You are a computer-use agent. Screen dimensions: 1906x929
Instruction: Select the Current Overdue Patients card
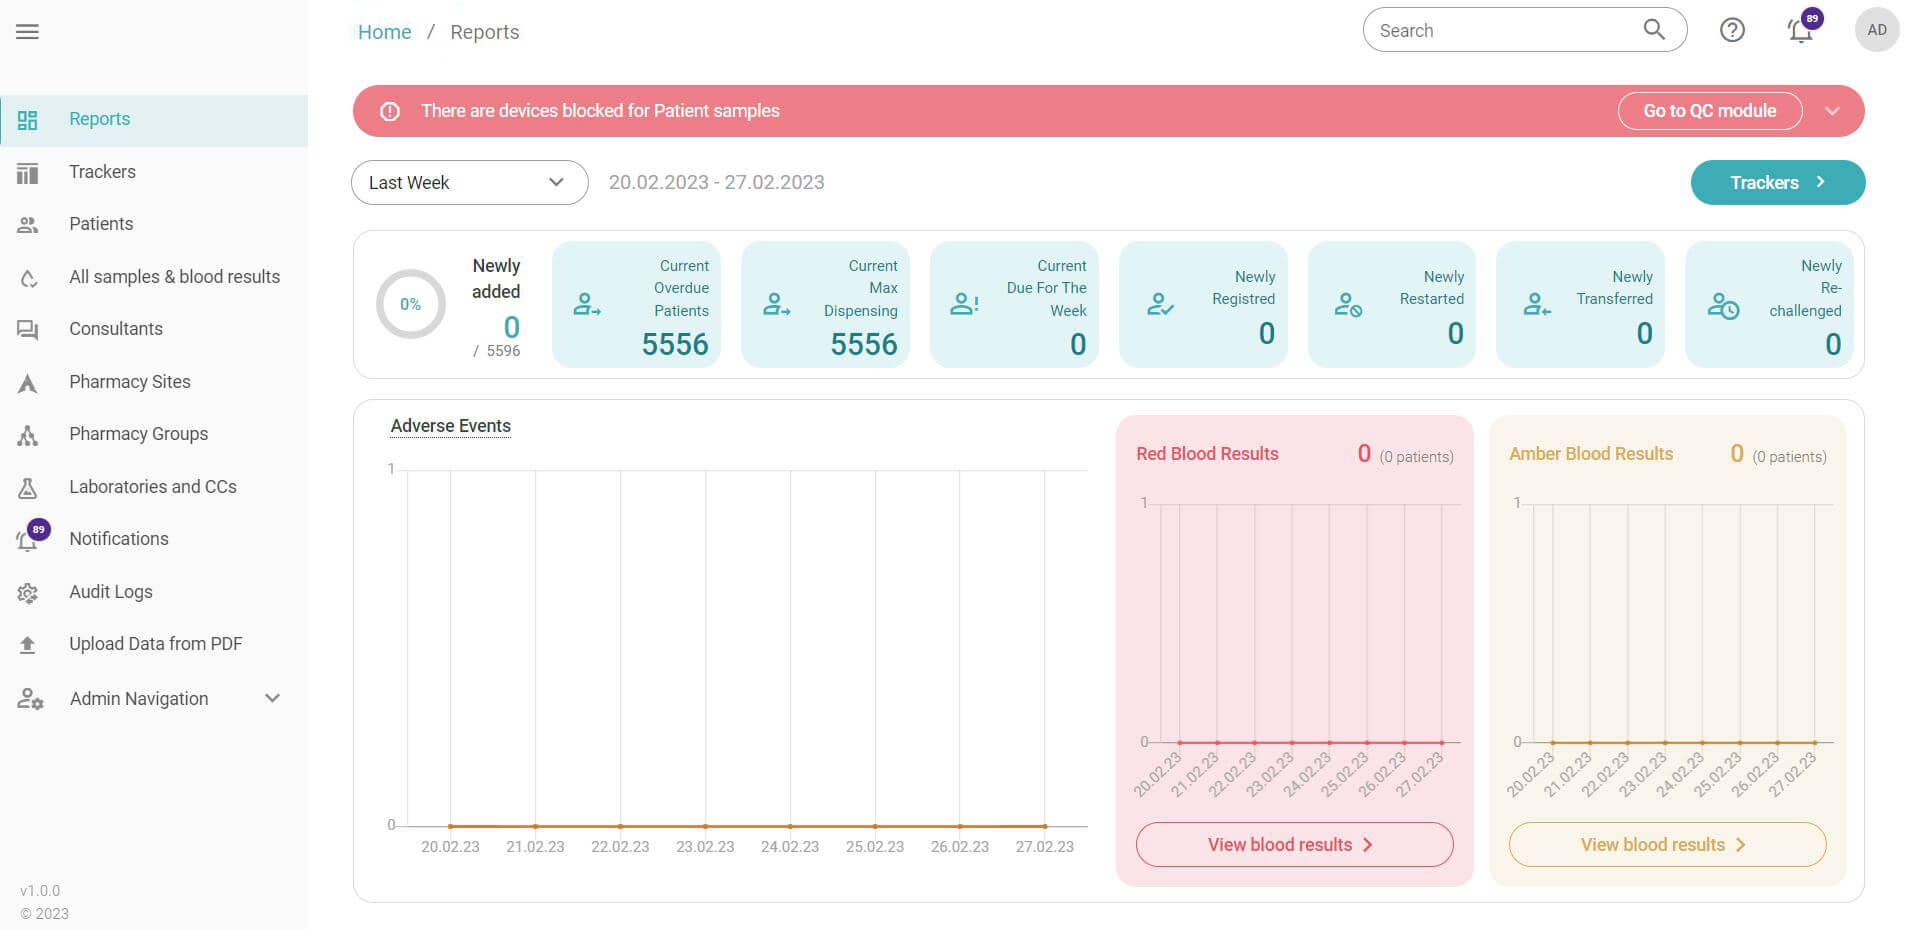(x=636, y=304)
